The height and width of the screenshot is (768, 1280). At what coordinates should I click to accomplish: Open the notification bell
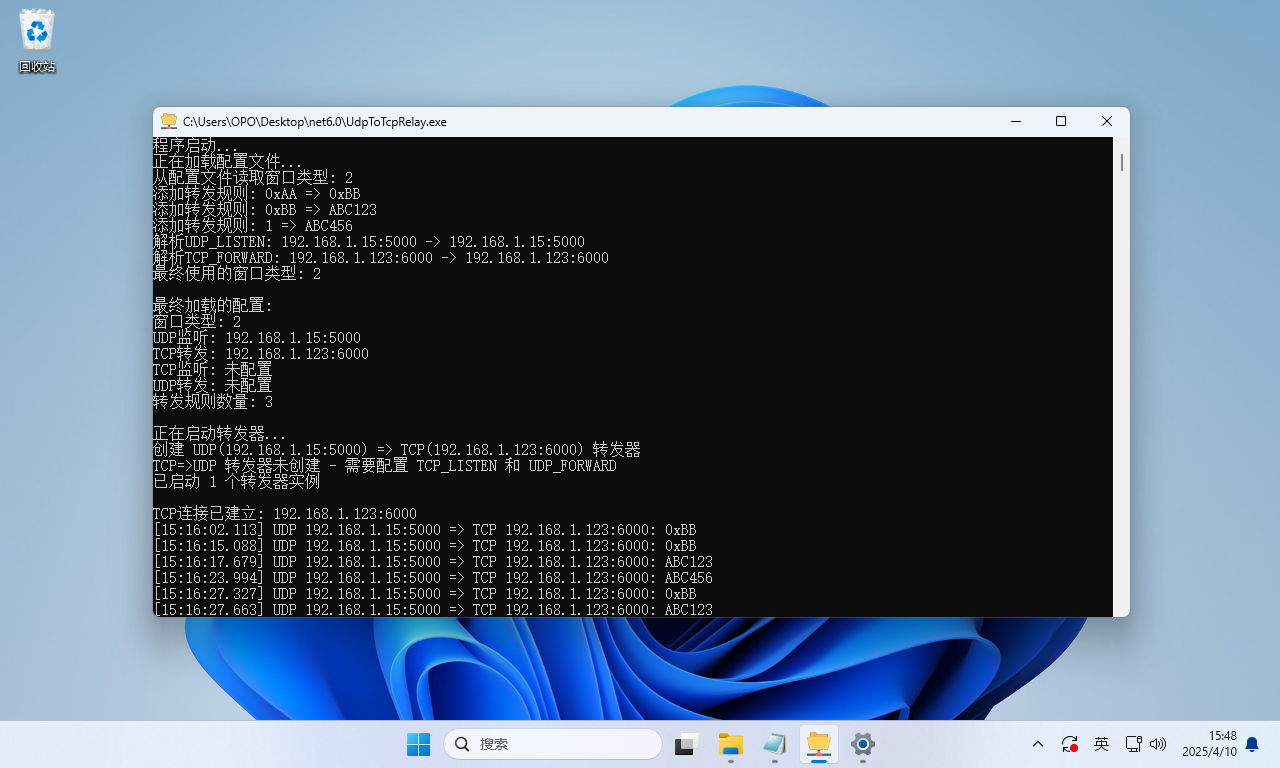coord(1251,744)
